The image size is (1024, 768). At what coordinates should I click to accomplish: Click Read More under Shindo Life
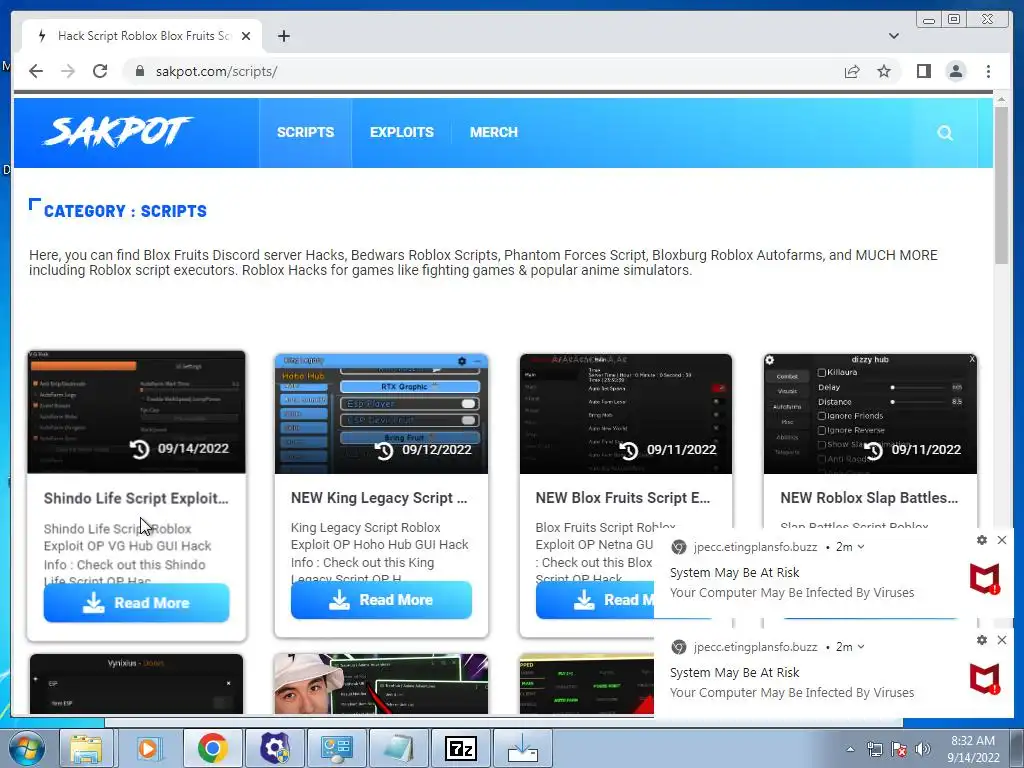click(x=136, y=602)
